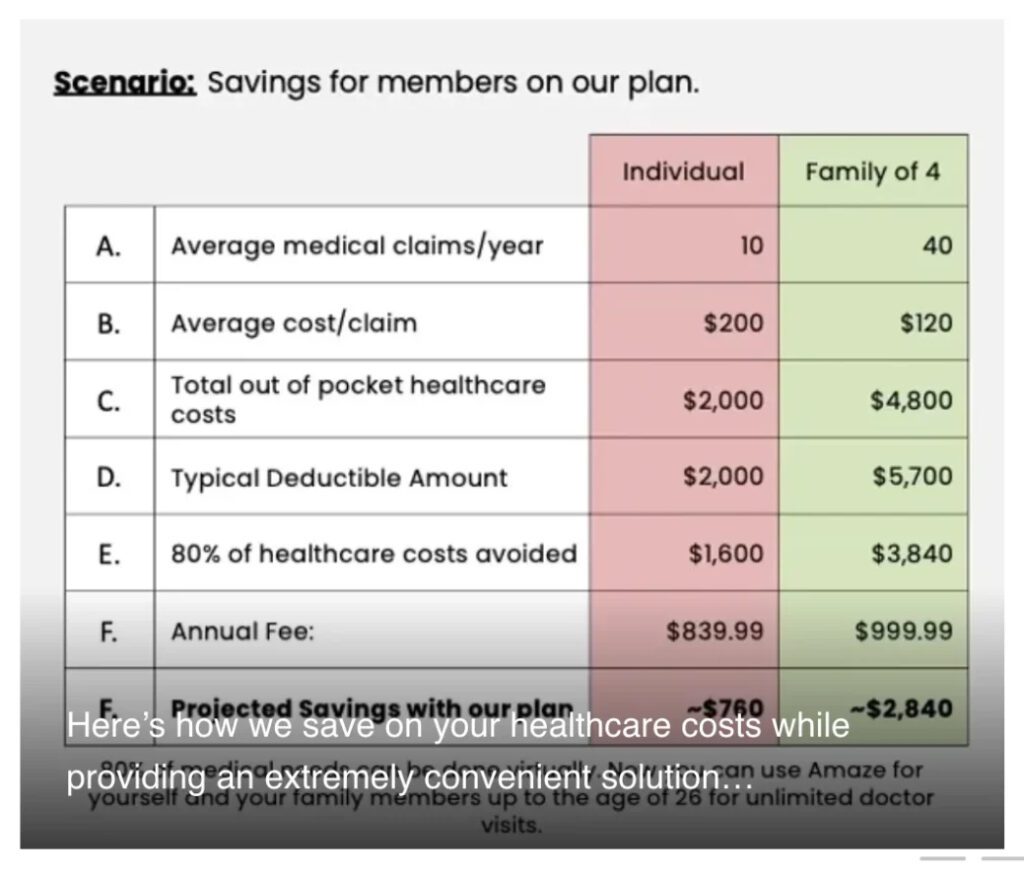
Task: Click "Total out of pocket healthcare costs" label
Action: (358, 399)
